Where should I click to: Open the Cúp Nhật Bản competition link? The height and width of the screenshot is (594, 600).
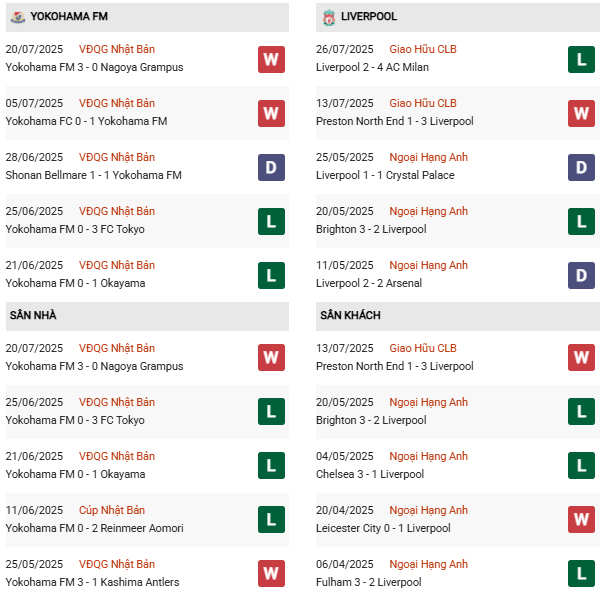point(117,510)
